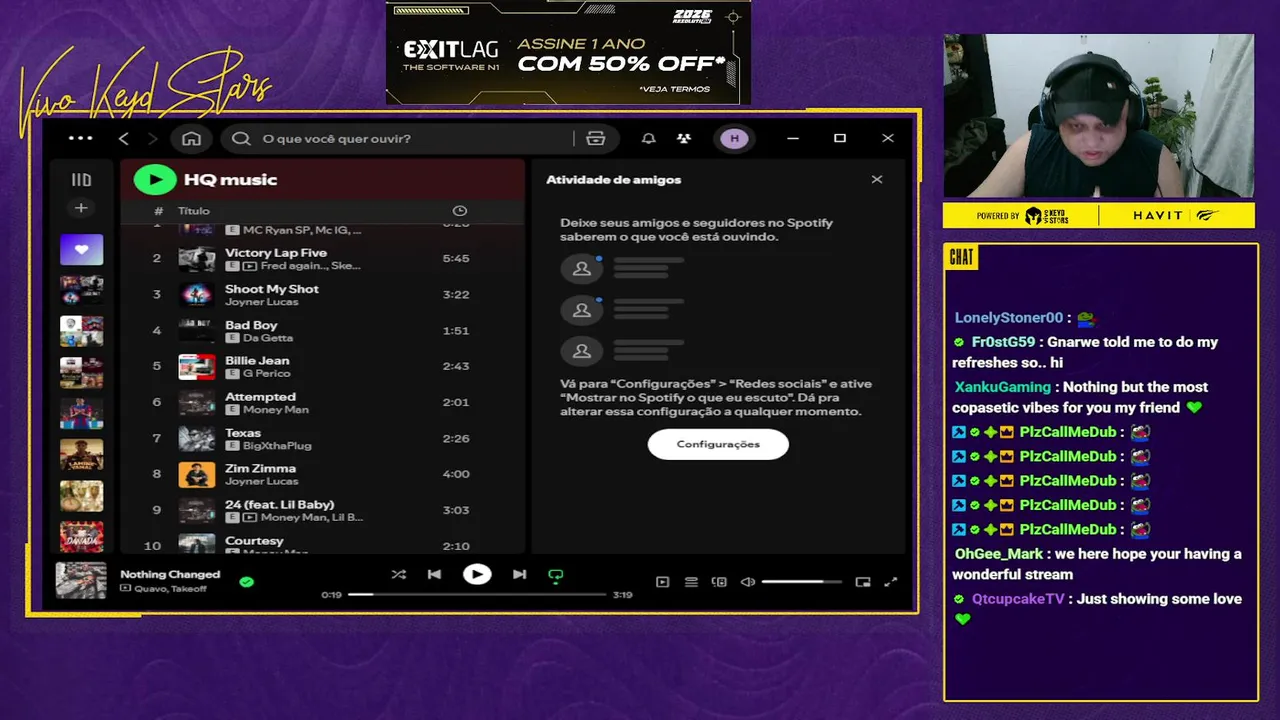Click the first friend placeholder avatar

(x=581, y=269)
